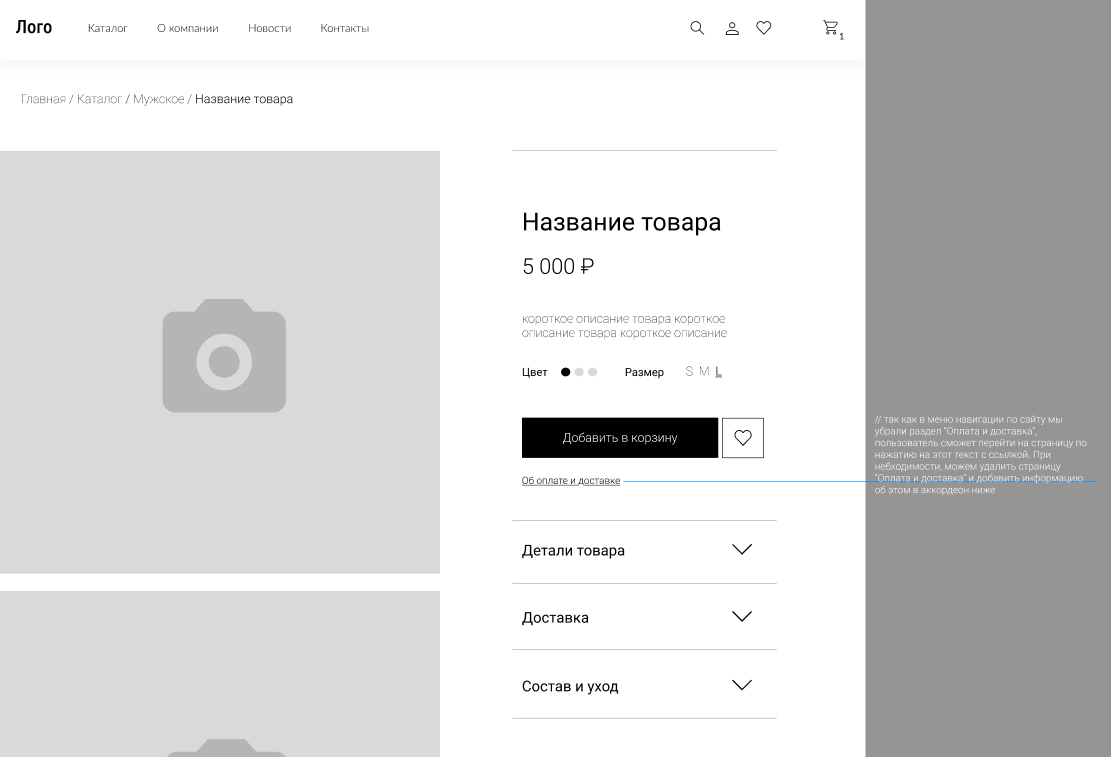Select size M option
This screenshot has height=757, width=1111.
[x=704, y=371]
